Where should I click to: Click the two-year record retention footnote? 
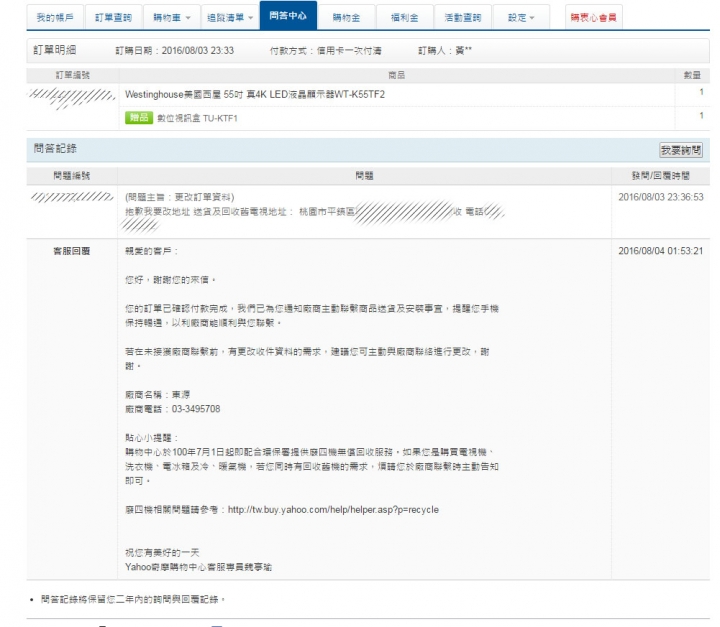coord(133,599)
